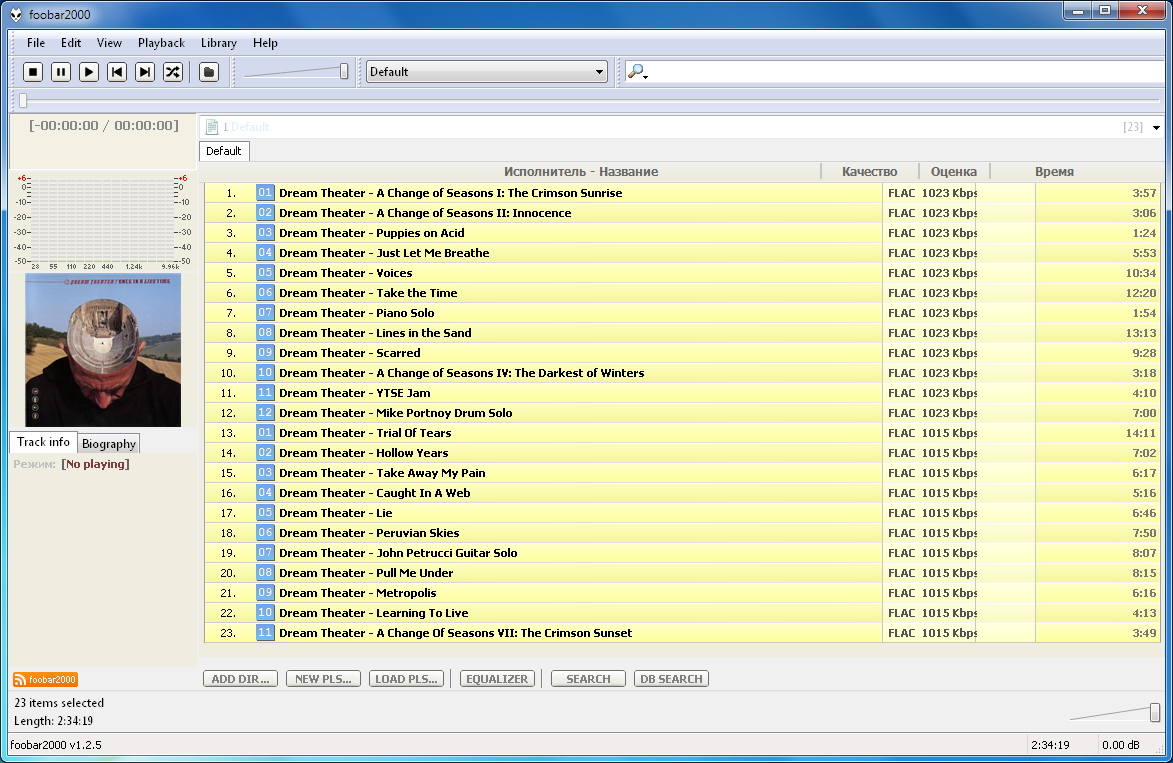Click the open folder icon in toolbar
Image resolution: width=1173 pixels, height=763 pixels.
(208, 72)
